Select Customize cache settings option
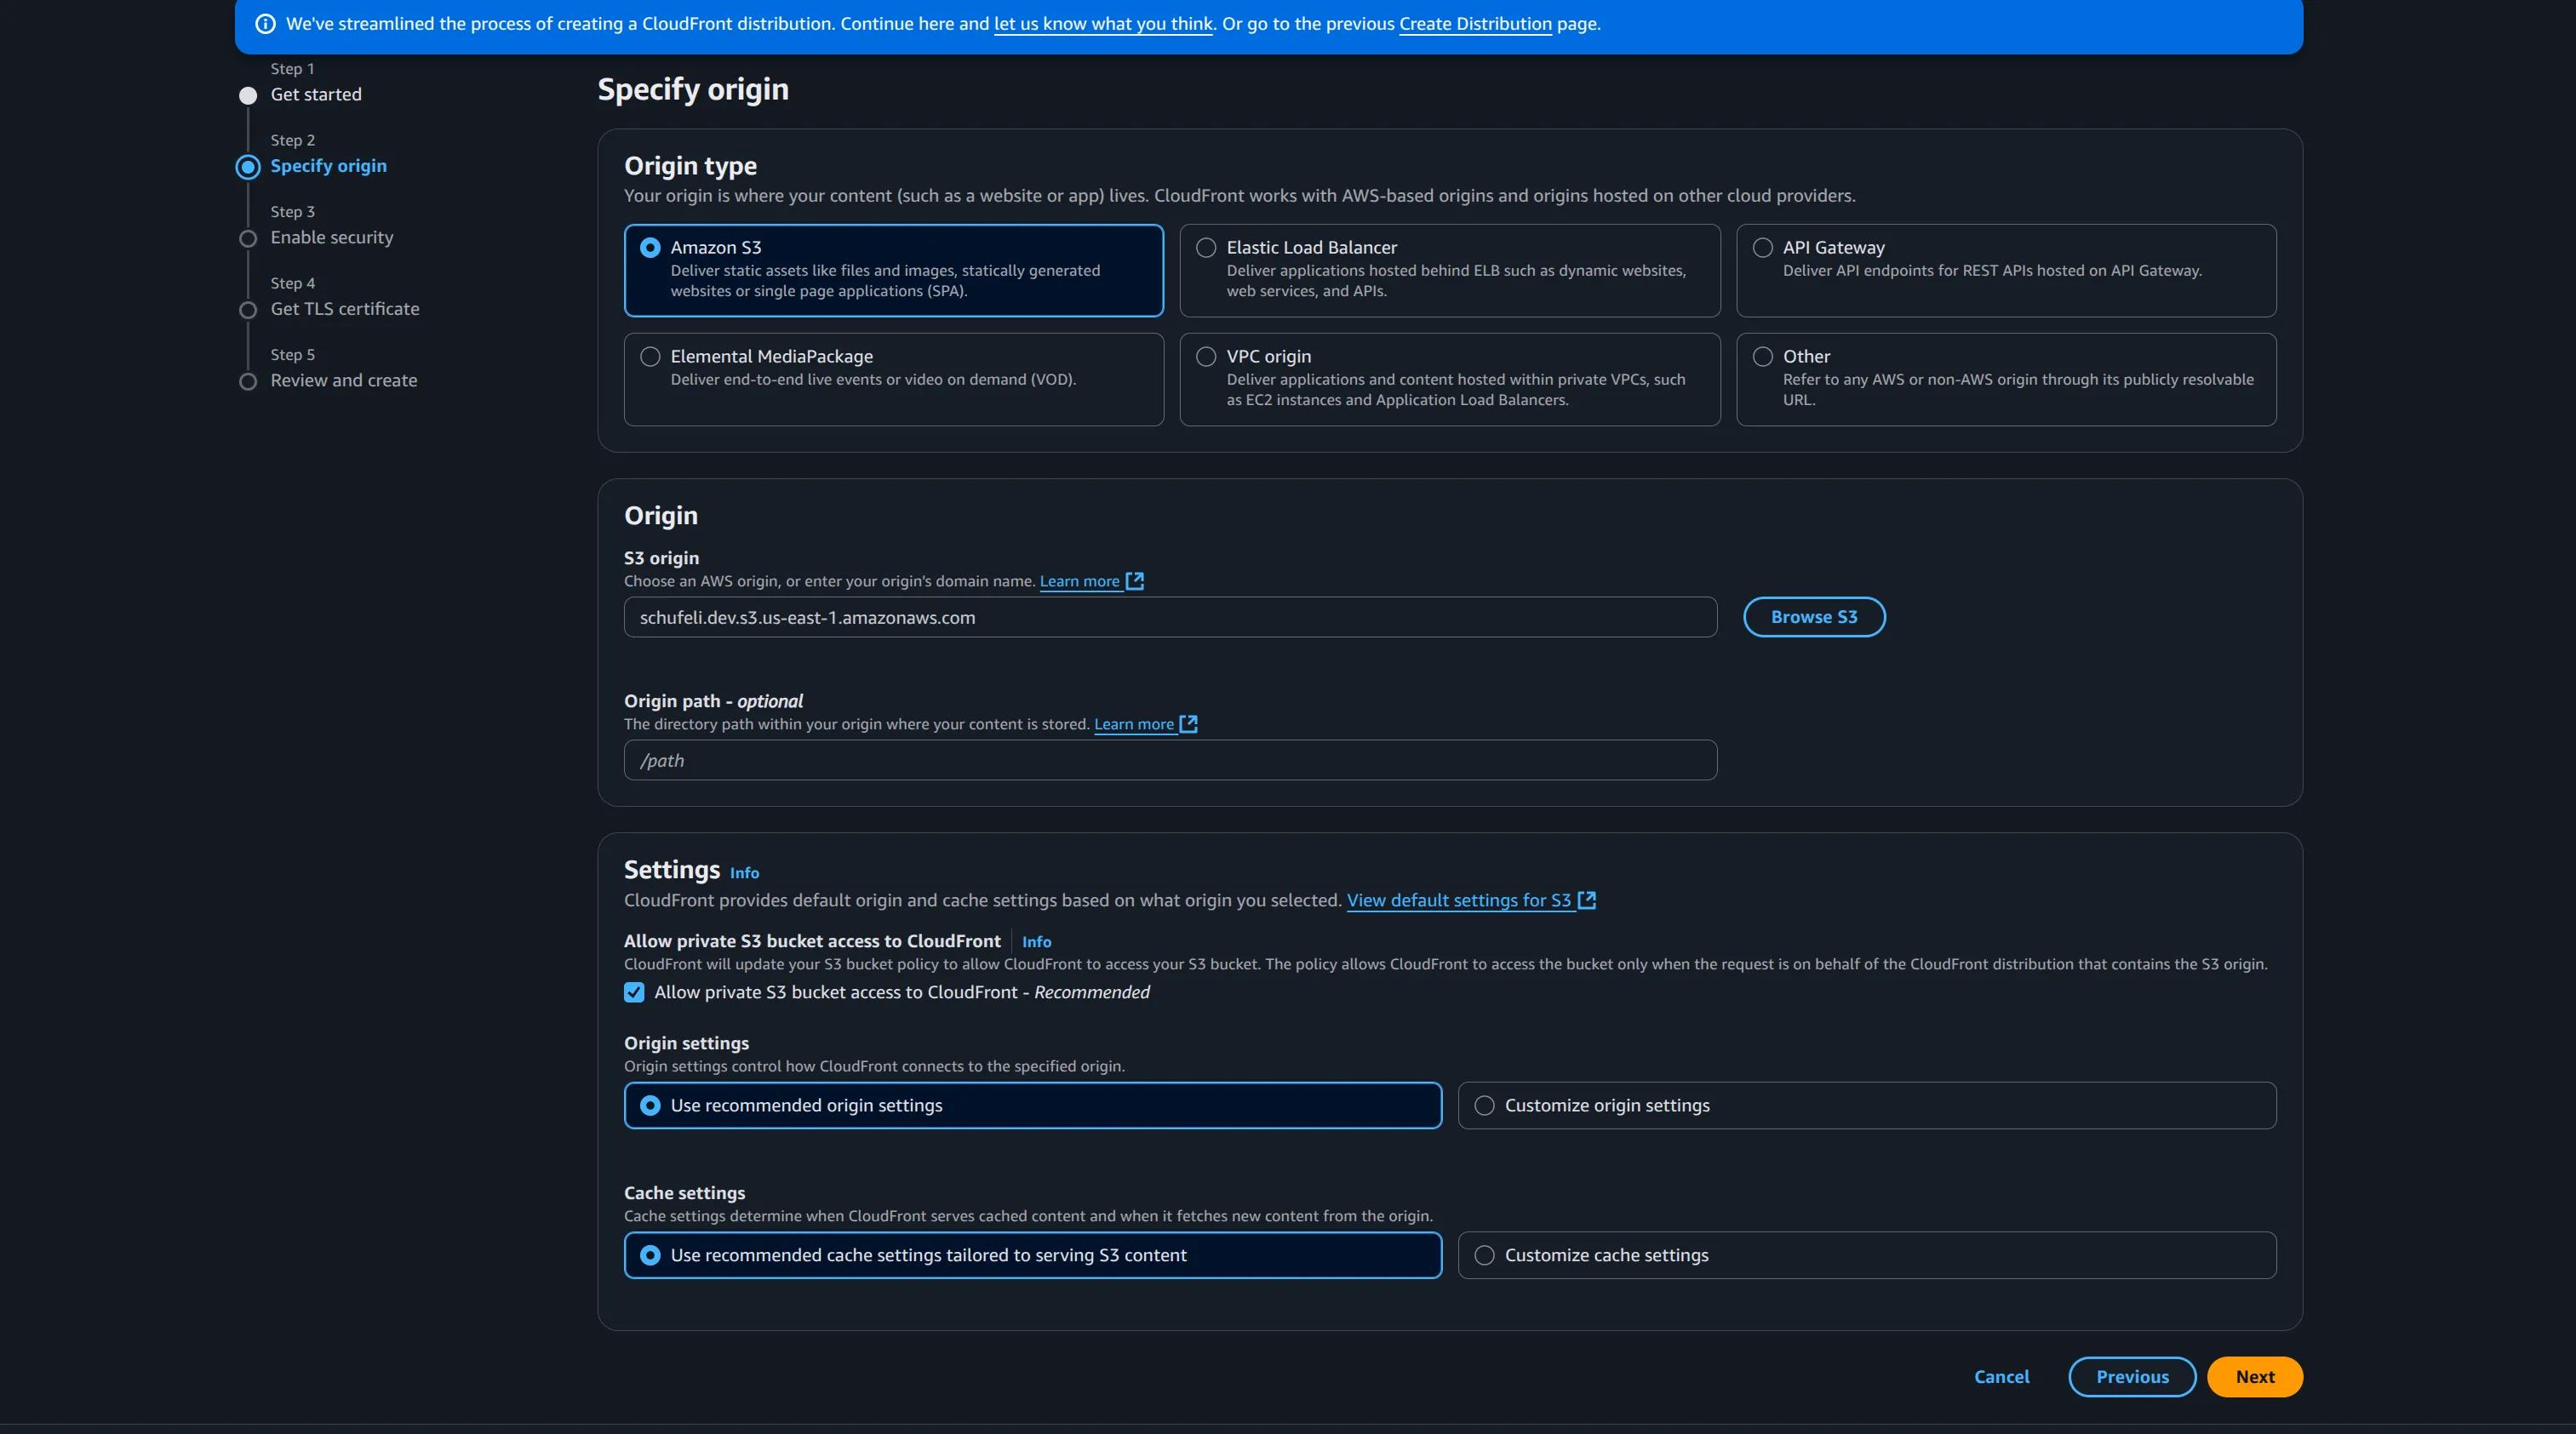The height and width of the screenshot is (1434, 2576). (x=1484, y=1255)
